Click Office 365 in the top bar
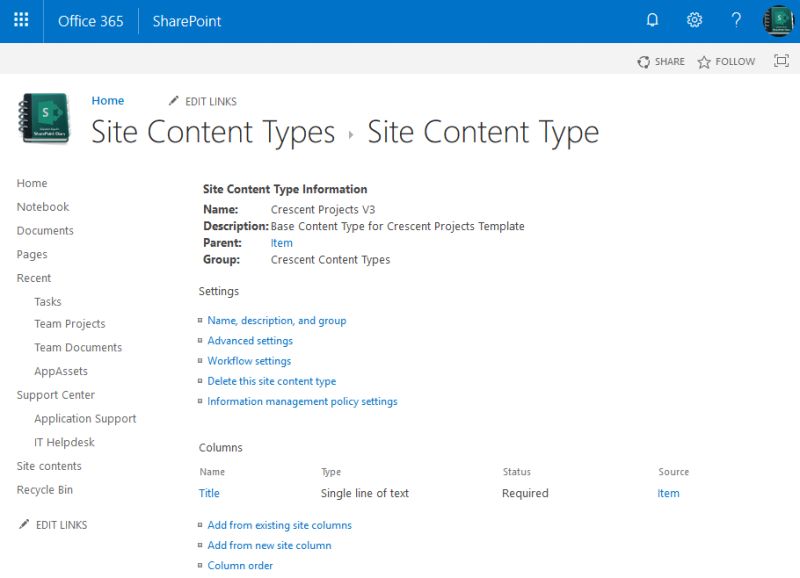This screenshot has height=578, width=800. click(x=92, y=20)
